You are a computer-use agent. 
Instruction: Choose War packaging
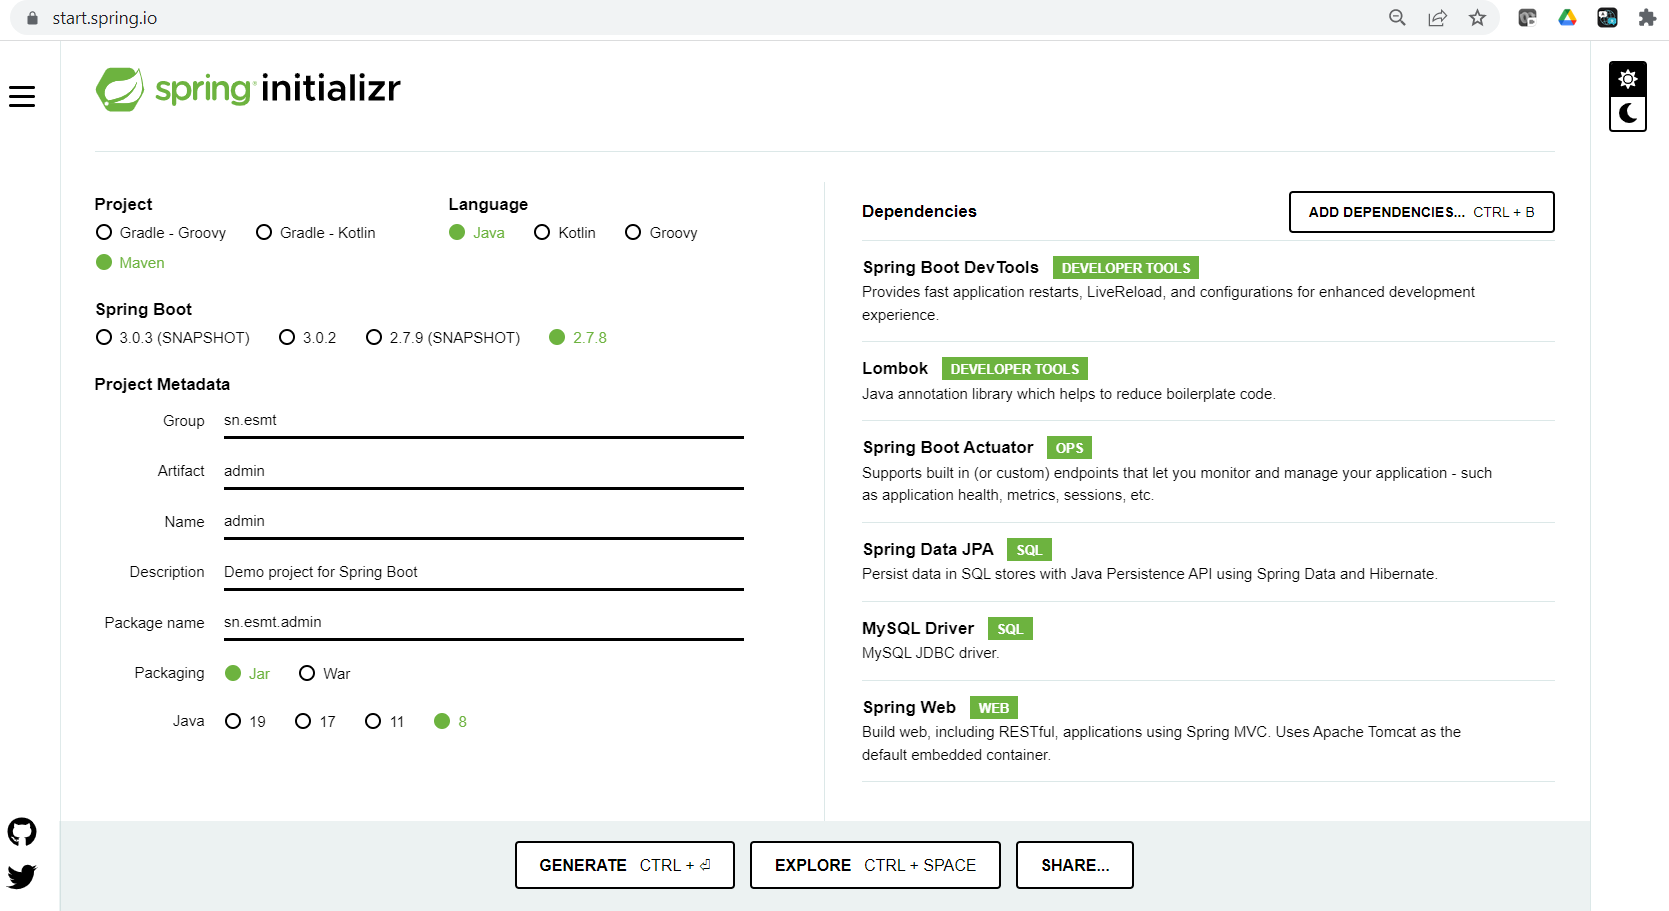(x=325, y=674)
